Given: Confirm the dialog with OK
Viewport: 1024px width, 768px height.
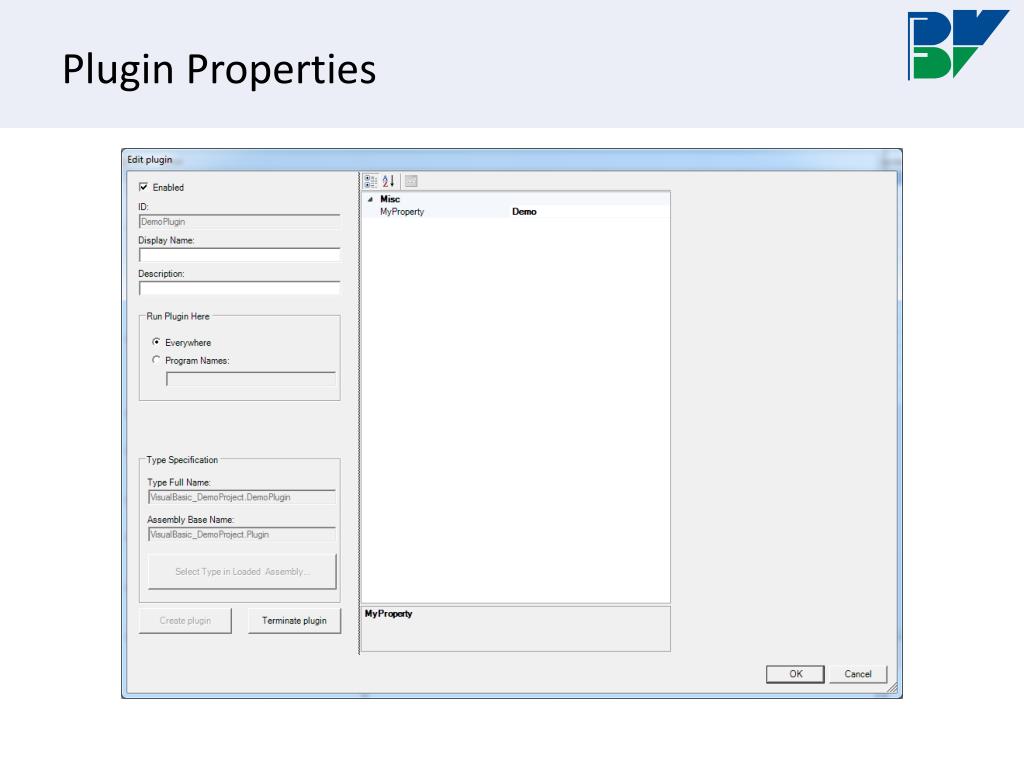Looking at the screenshot, I should [795, 674].
